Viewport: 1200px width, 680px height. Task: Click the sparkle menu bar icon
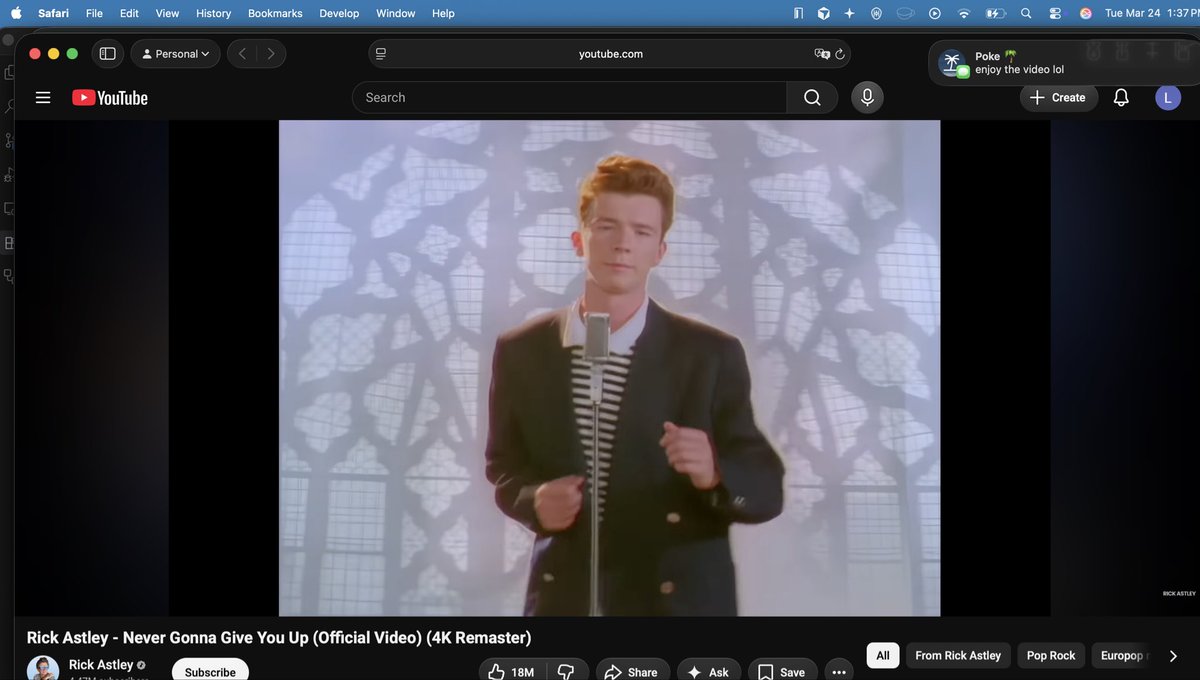tap(850, 13)
